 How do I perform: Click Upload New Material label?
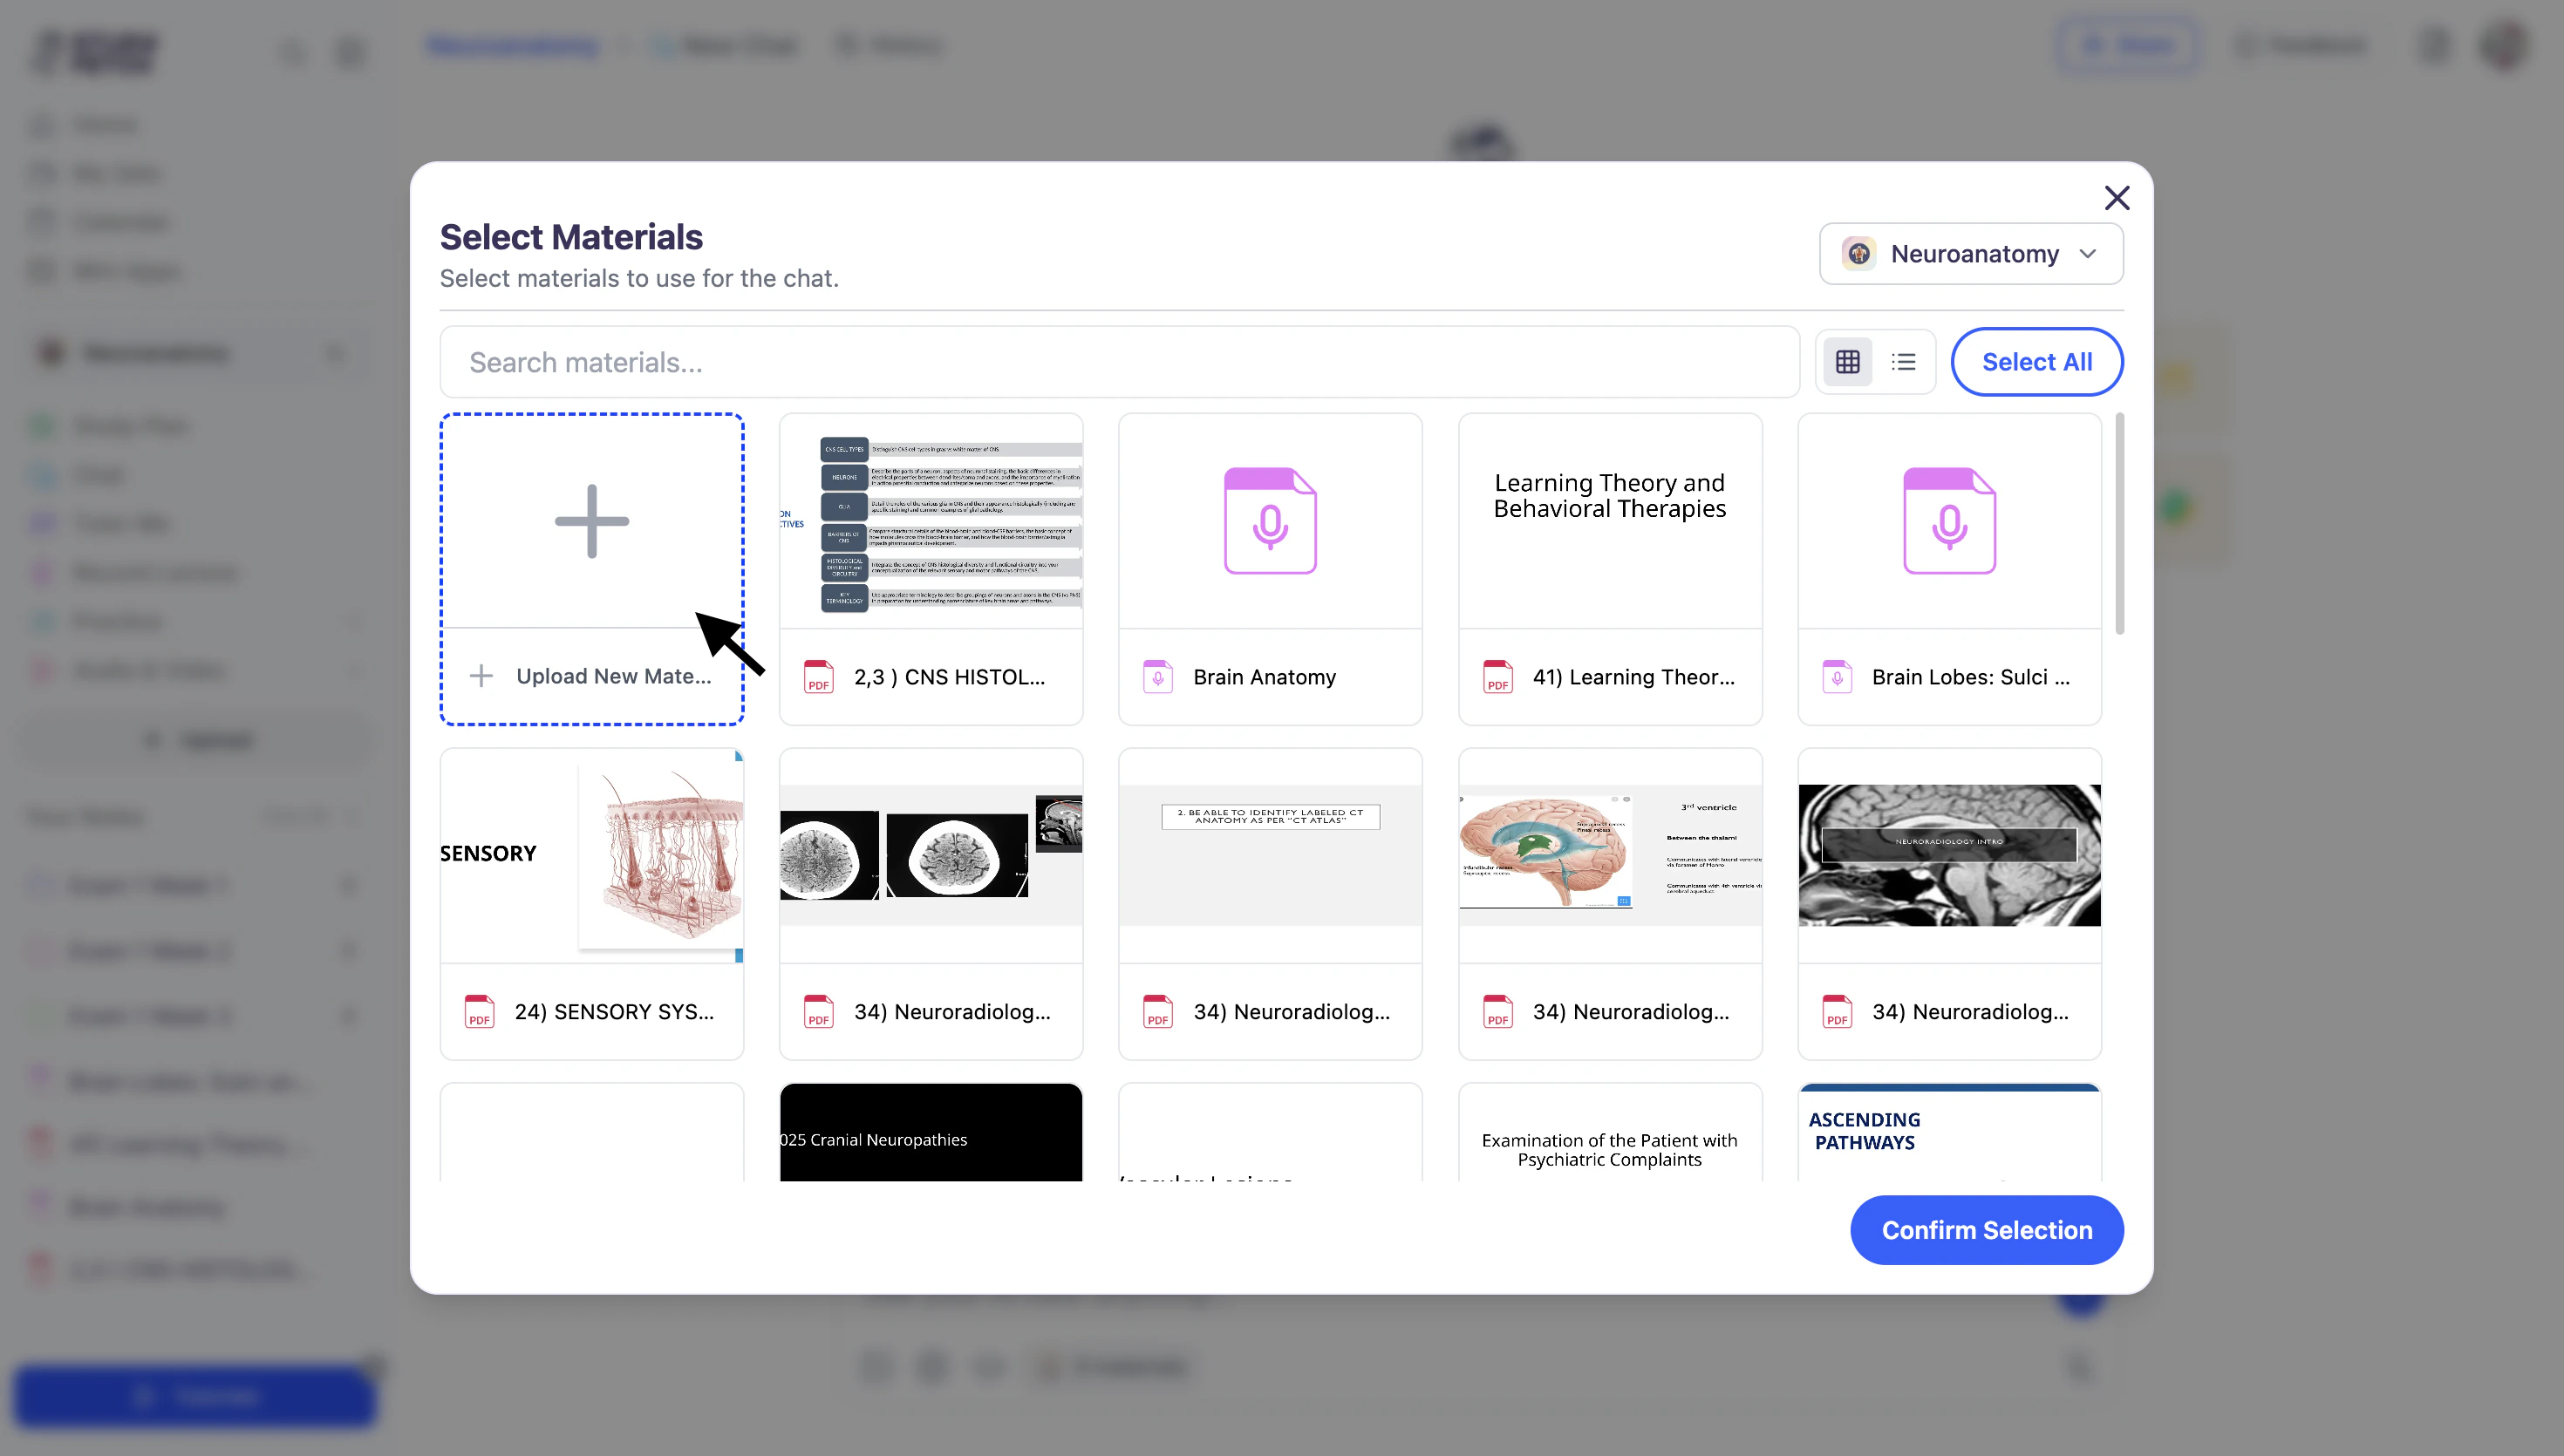[613, 676]
